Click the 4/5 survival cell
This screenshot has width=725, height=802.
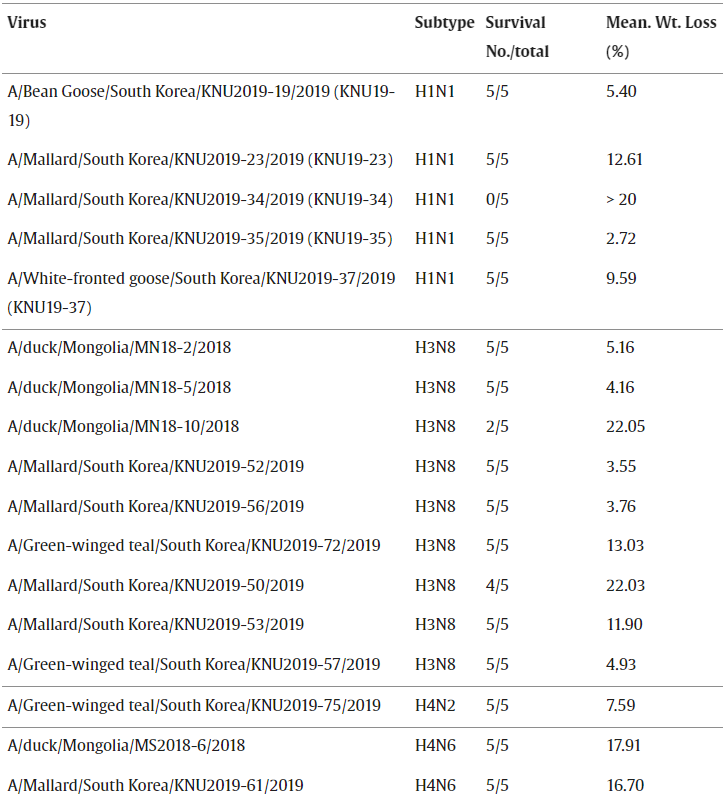click(497, 585)
